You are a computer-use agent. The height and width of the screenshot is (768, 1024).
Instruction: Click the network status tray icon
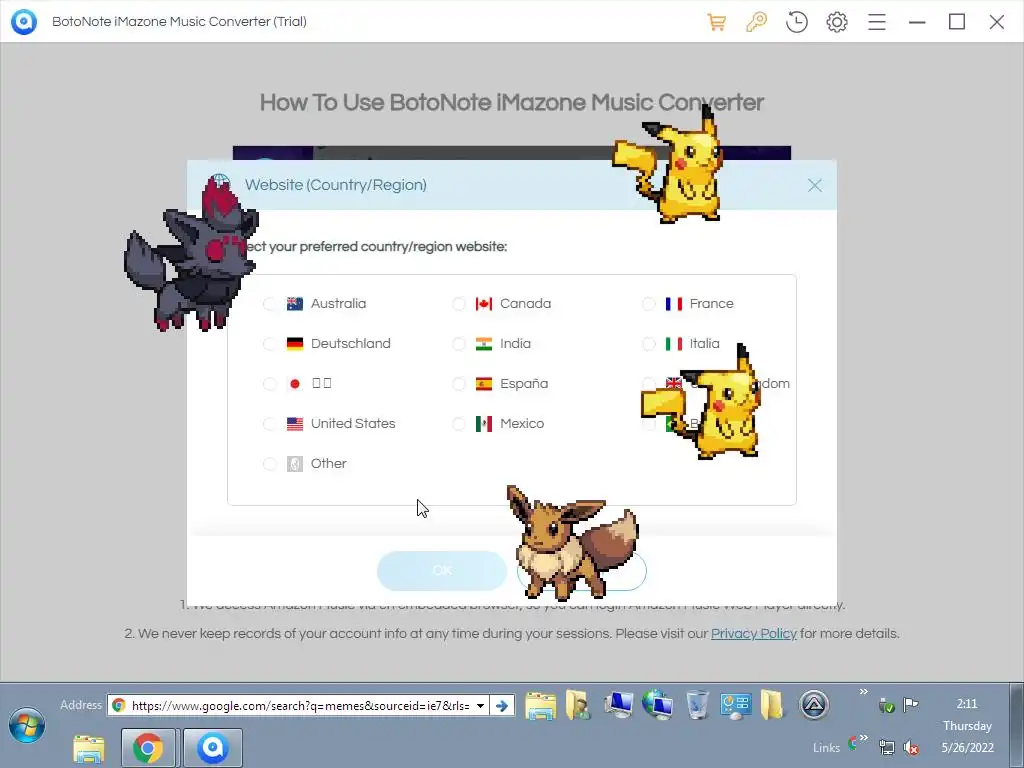(886, 747)
